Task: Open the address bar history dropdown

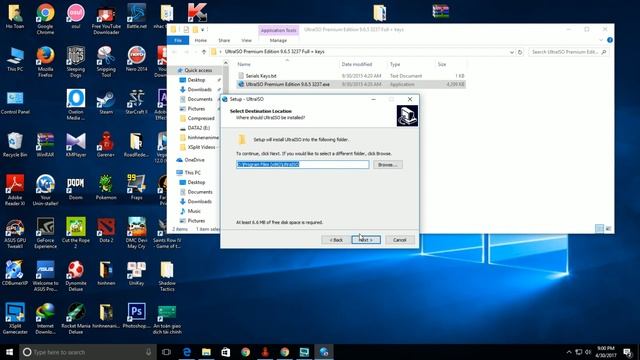Action: tap(511, 52)
